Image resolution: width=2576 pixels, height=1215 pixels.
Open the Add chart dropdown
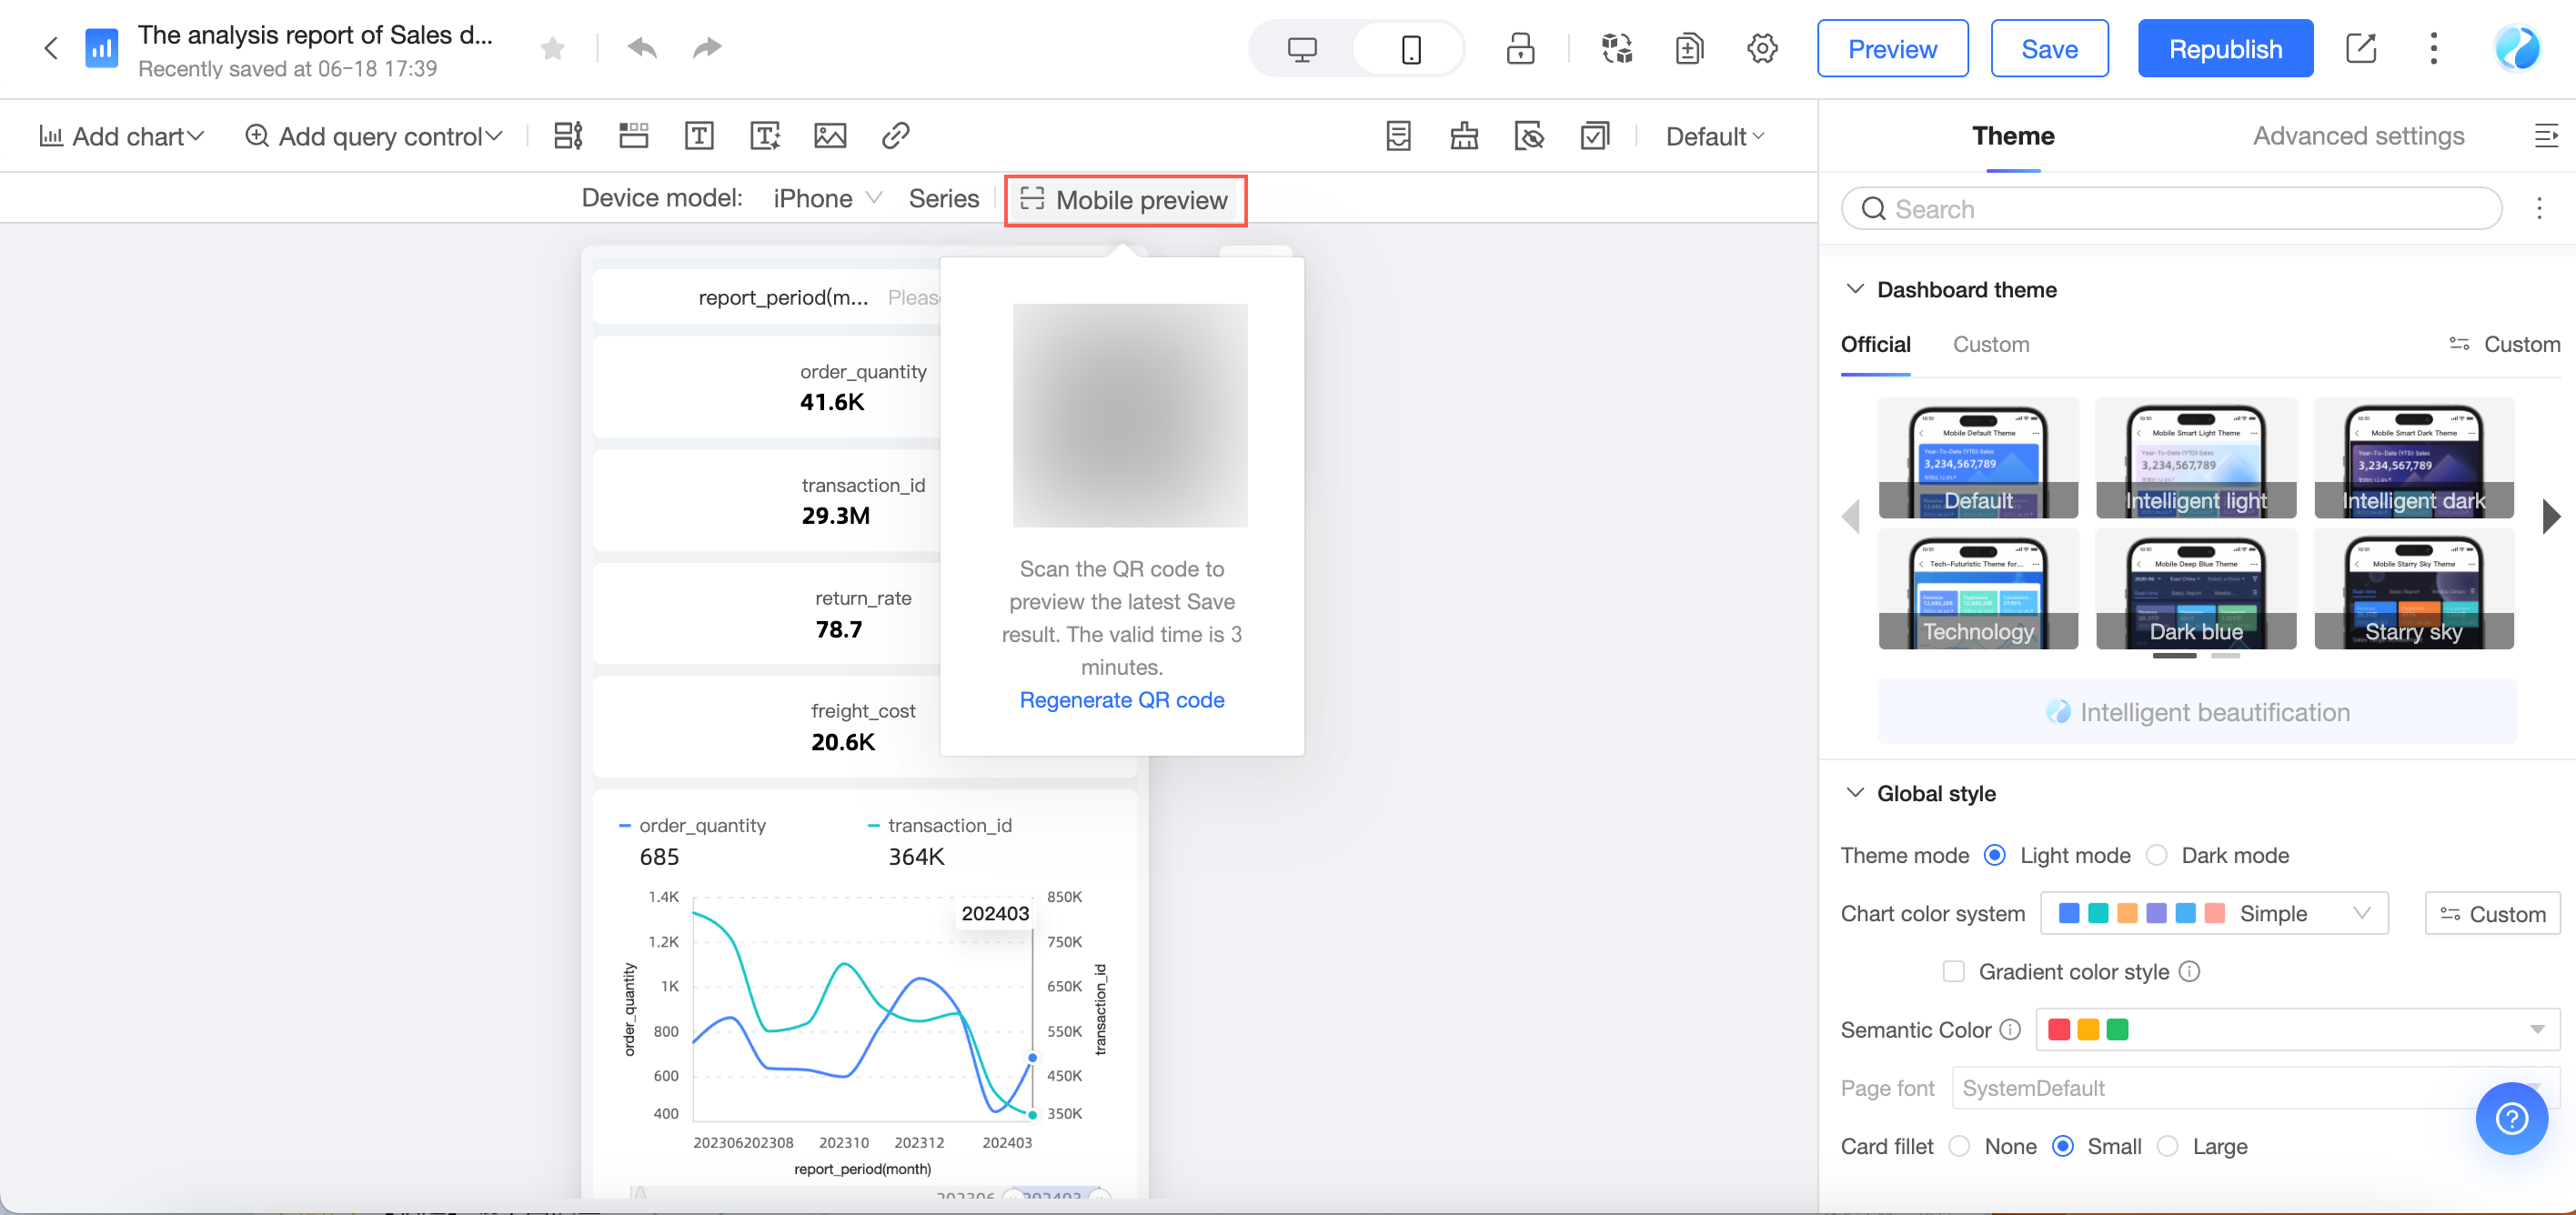coord(121,136)
